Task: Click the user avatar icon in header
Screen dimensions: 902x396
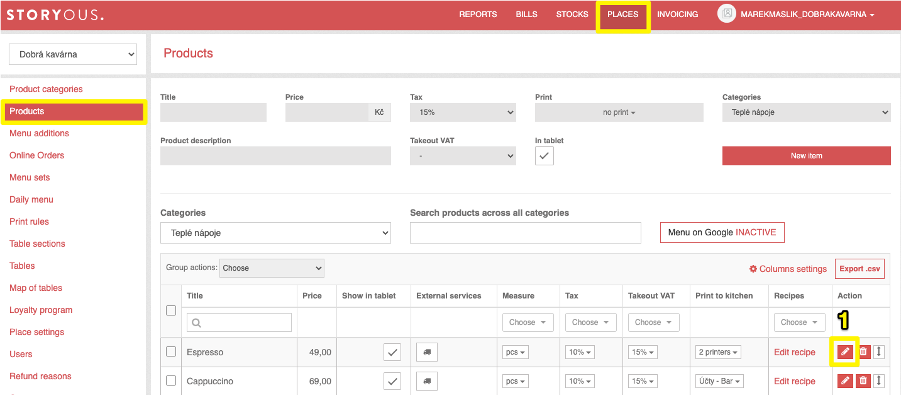Action: [x=727, y=14]
